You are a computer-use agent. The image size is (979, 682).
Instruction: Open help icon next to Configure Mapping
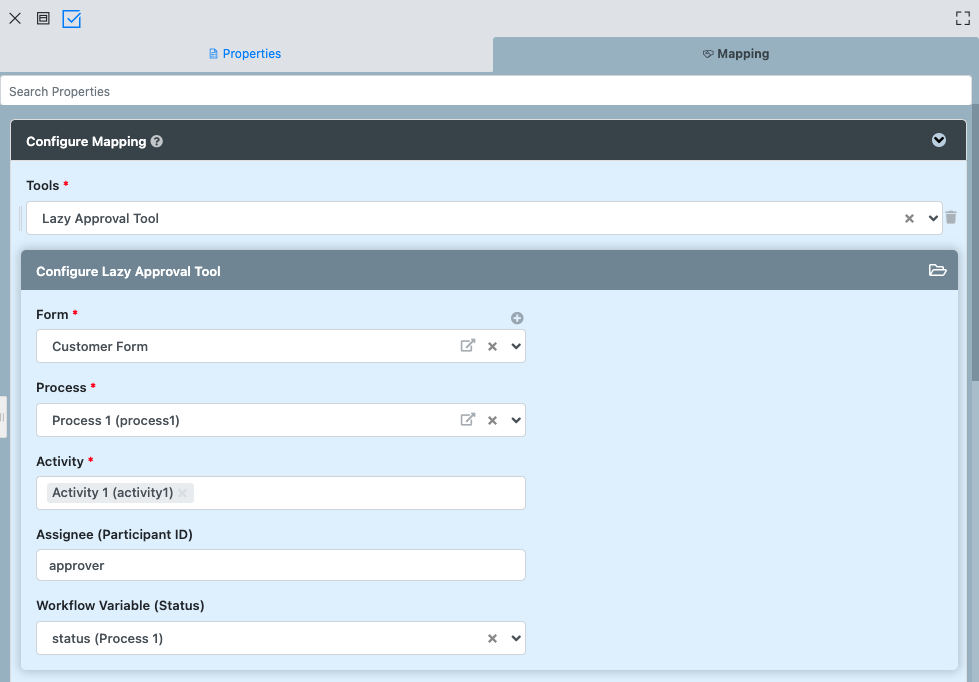(x=157, y=142)
